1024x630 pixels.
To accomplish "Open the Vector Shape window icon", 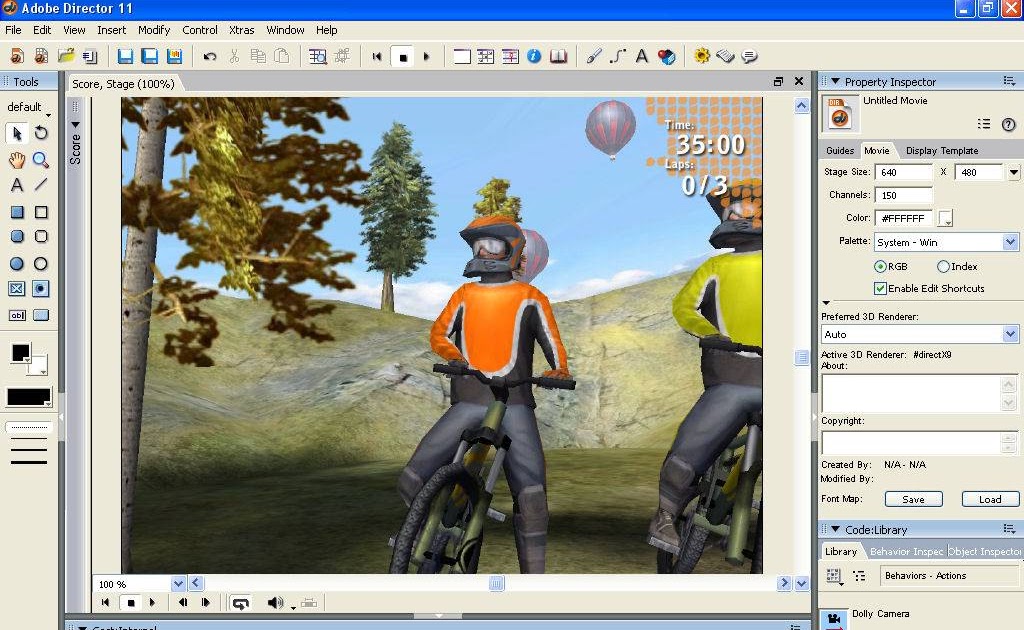I will pyautogui.click(x=618, y=57).
